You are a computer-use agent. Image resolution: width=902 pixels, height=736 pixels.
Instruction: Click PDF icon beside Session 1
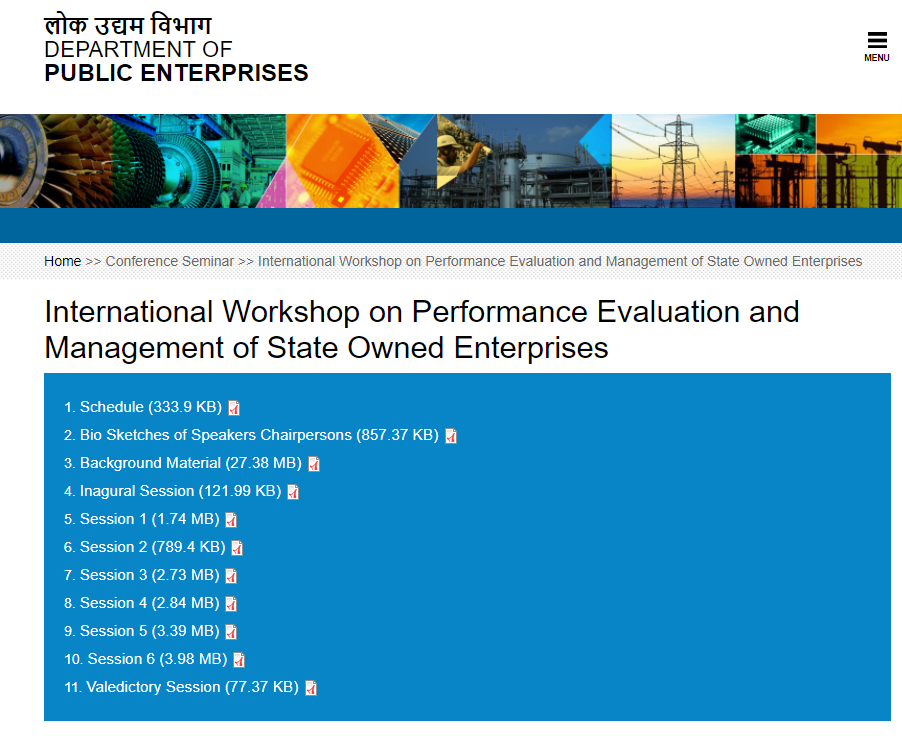[231, 520]
